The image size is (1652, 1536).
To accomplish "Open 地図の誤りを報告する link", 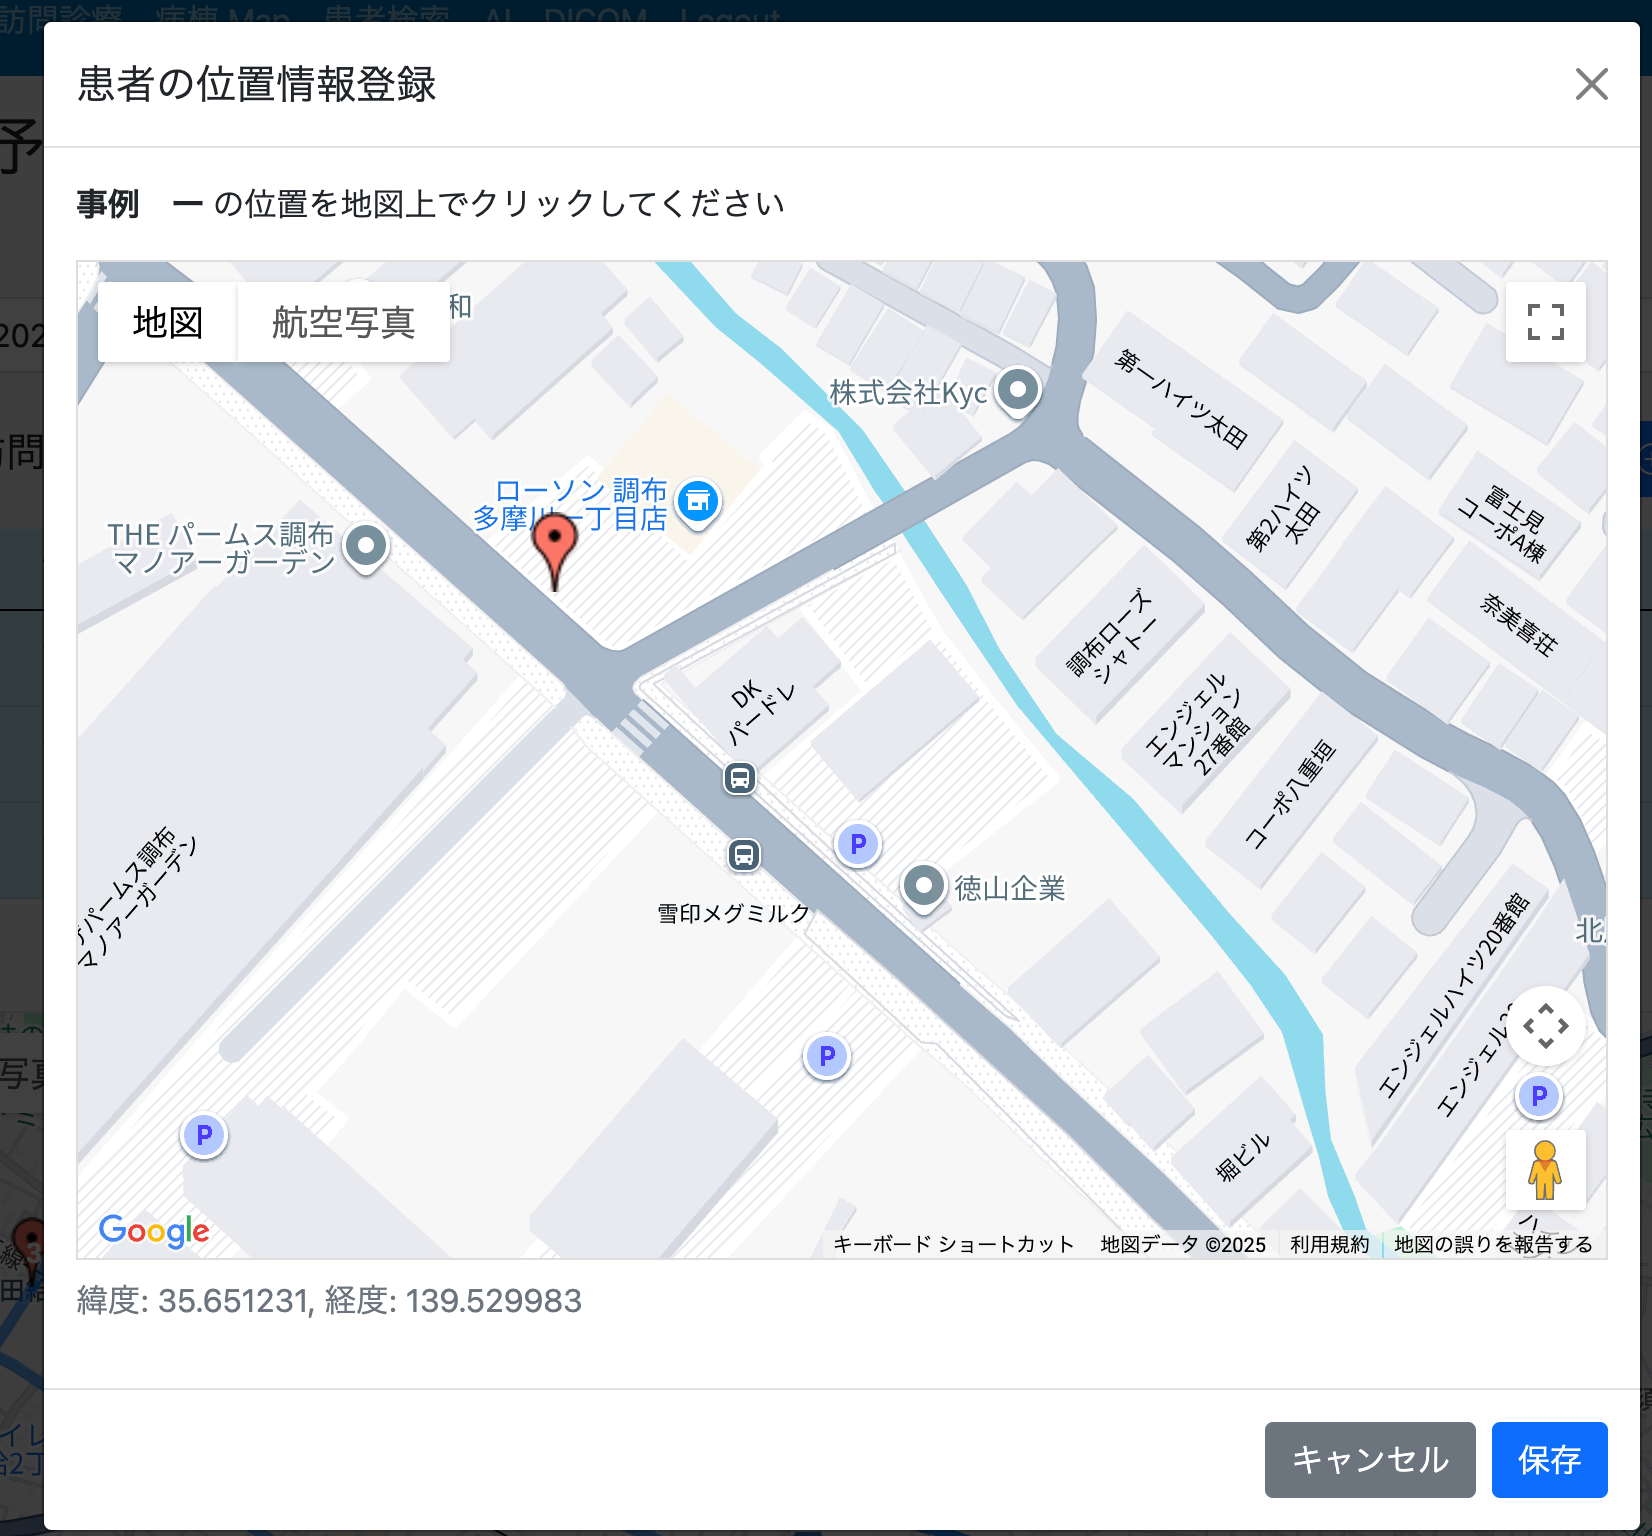I will [x=1493, y=1244].
